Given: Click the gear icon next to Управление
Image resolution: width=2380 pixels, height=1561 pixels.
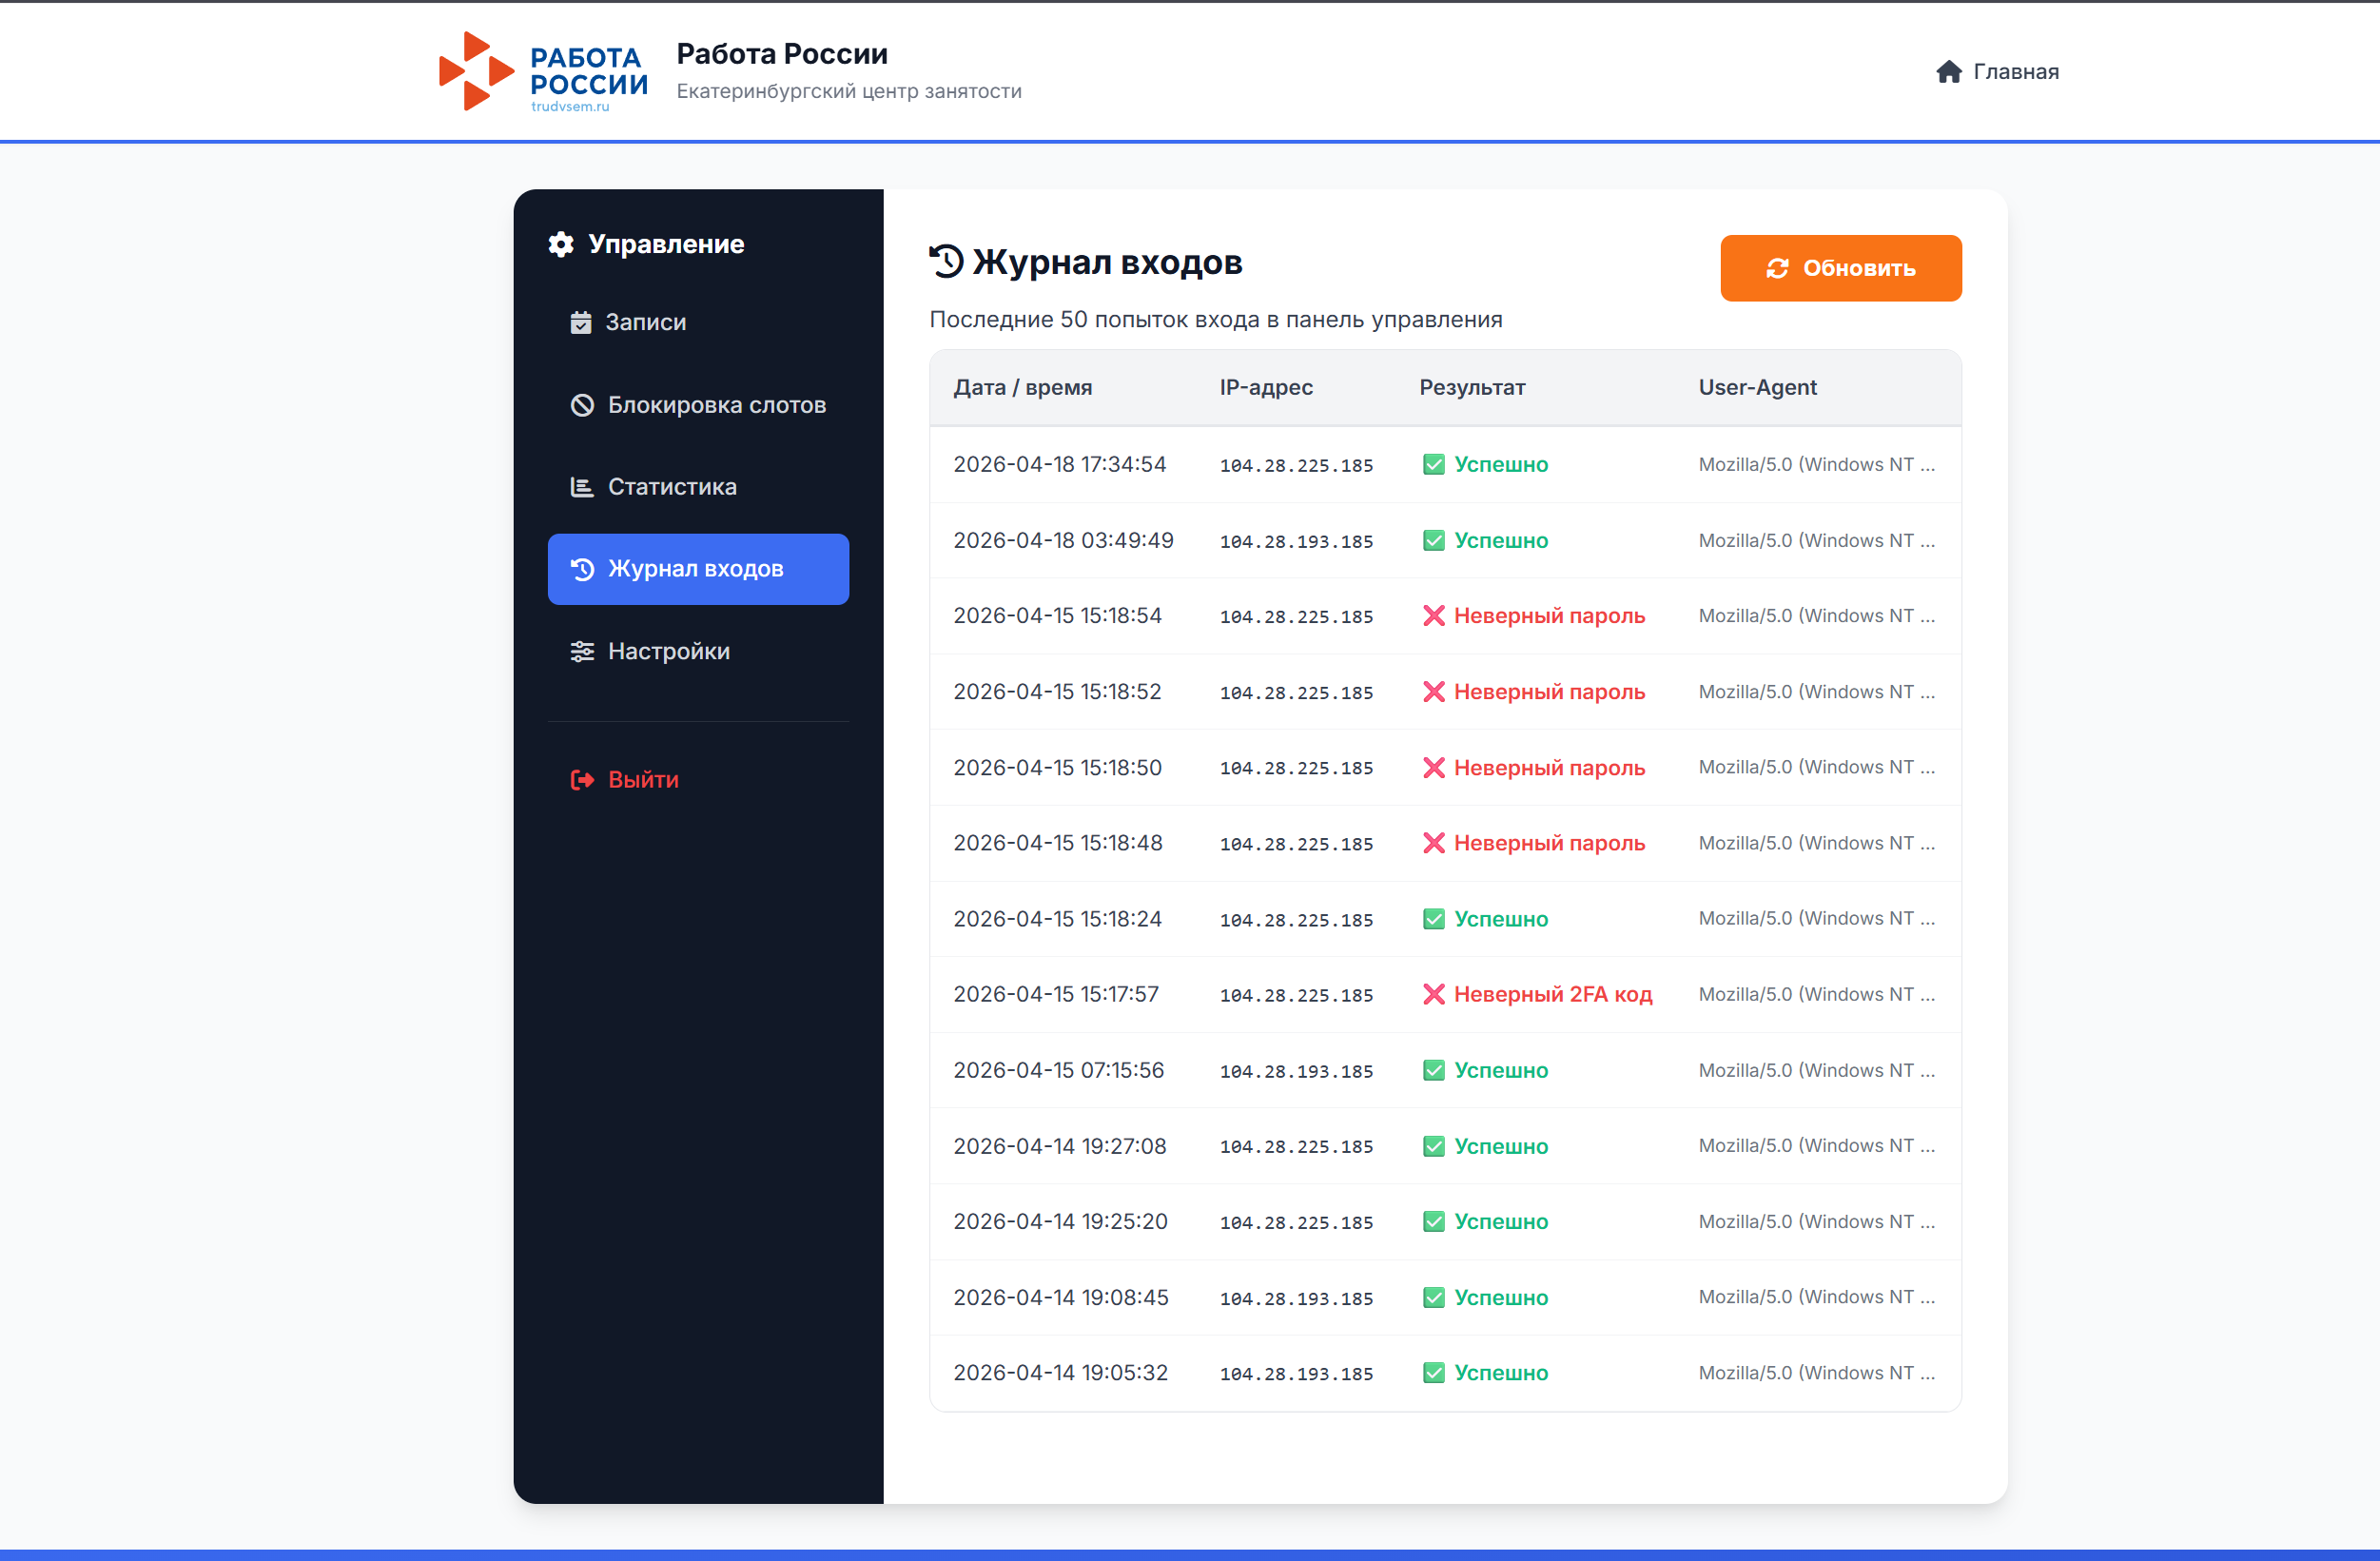Looking at the screenshot, I should 561,244.
